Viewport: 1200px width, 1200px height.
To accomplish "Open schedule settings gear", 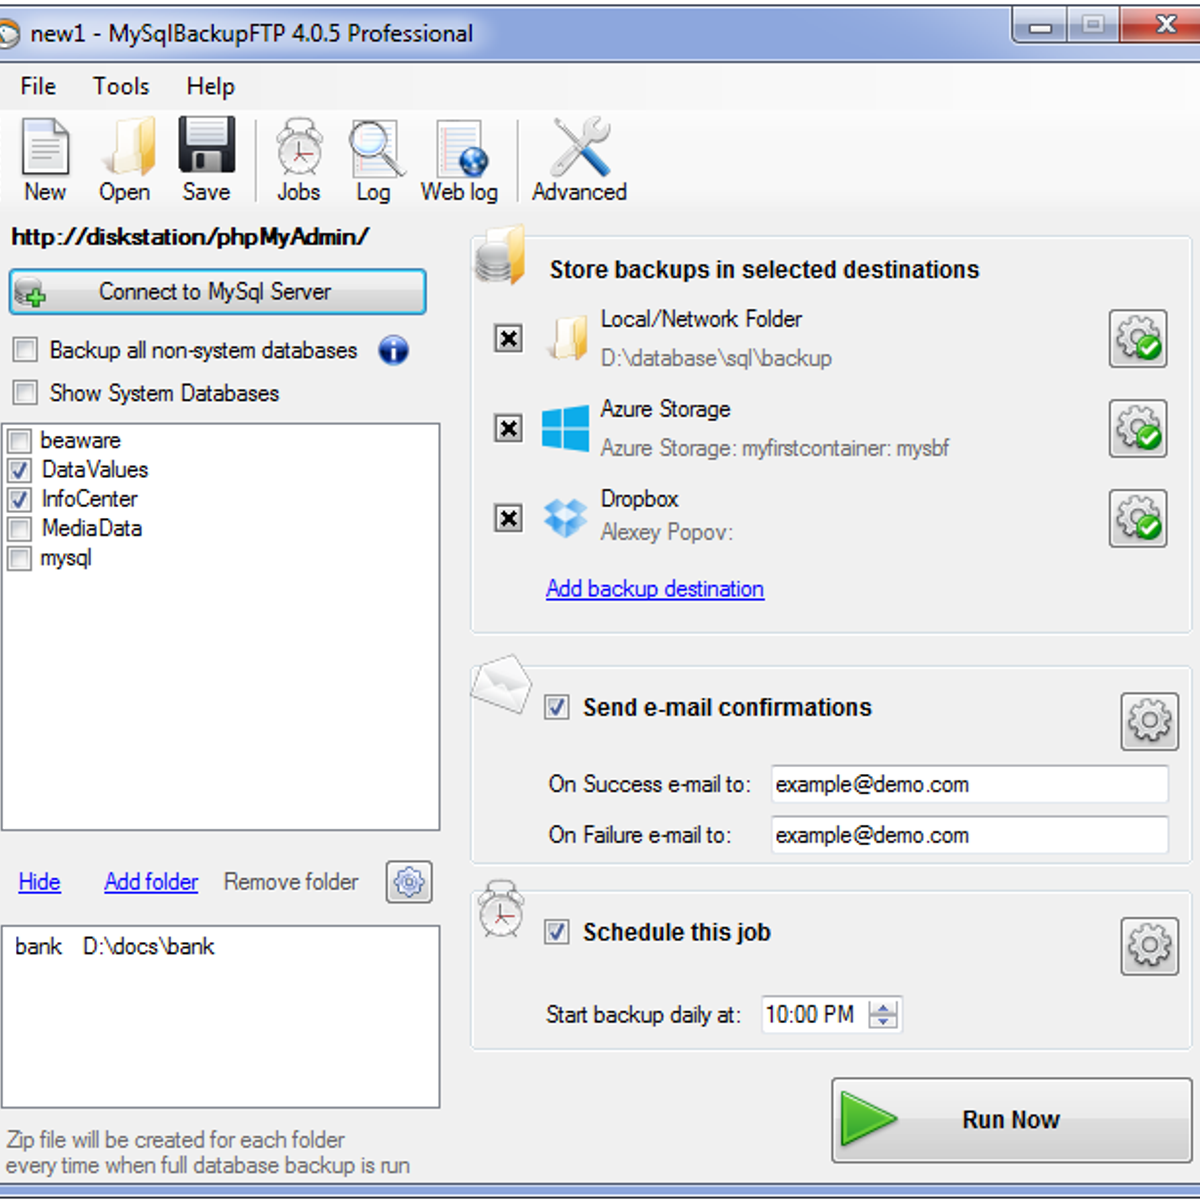I will (x=1150, y=946).
